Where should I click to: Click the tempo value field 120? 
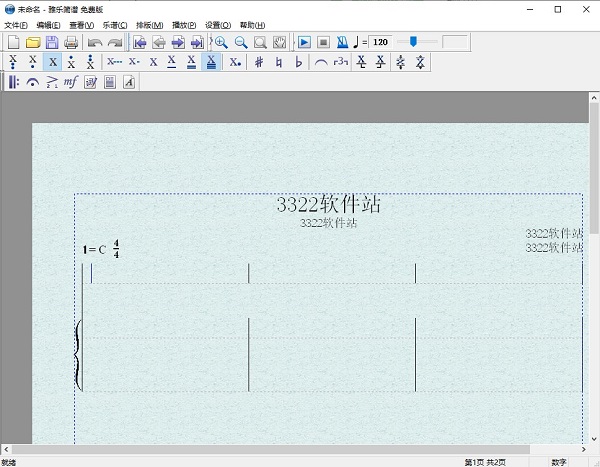381,42
